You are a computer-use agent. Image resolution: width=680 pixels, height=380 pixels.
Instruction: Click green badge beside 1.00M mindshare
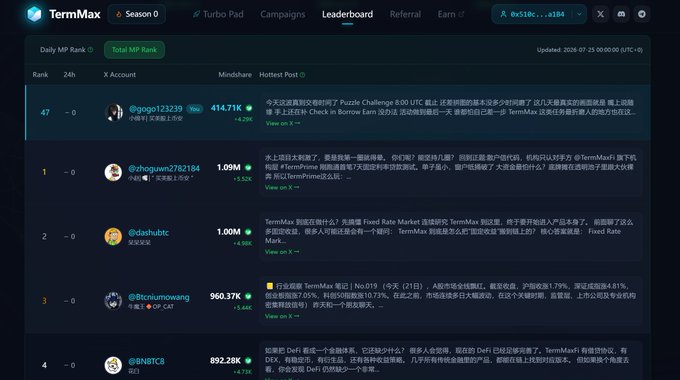(248, 232)
